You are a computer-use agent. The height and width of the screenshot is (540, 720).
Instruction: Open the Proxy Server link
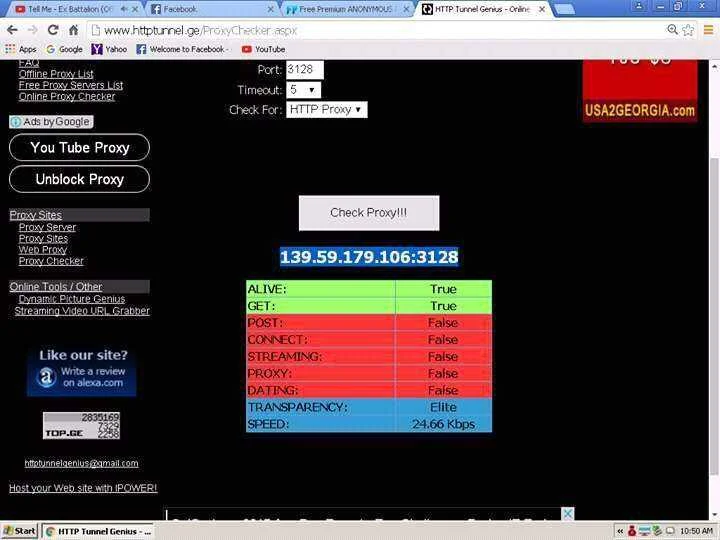pyautogui.click(x=47, y=227)
